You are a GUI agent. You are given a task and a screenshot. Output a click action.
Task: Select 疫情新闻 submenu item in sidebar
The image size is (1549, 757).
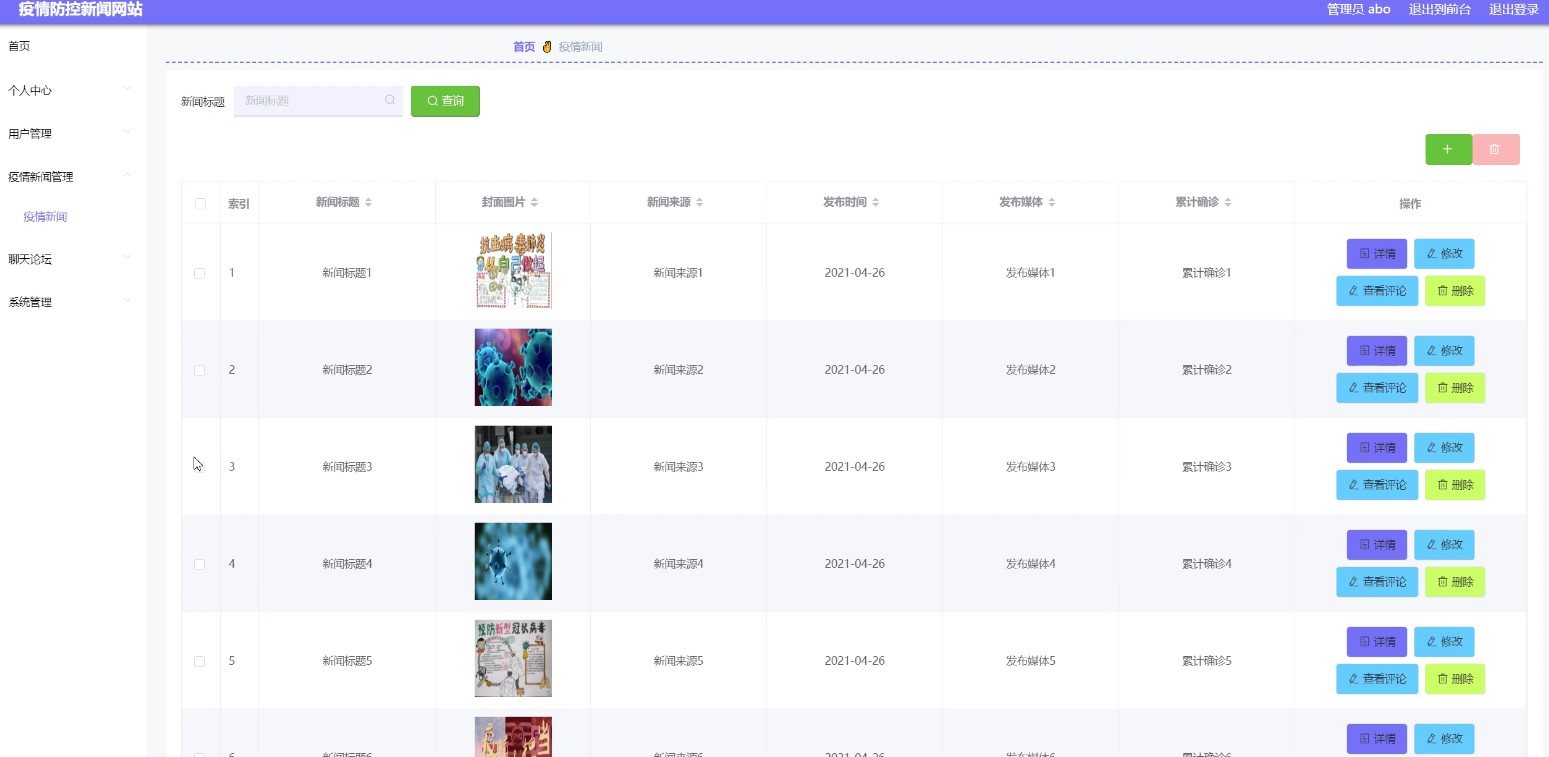click(46, 217)
